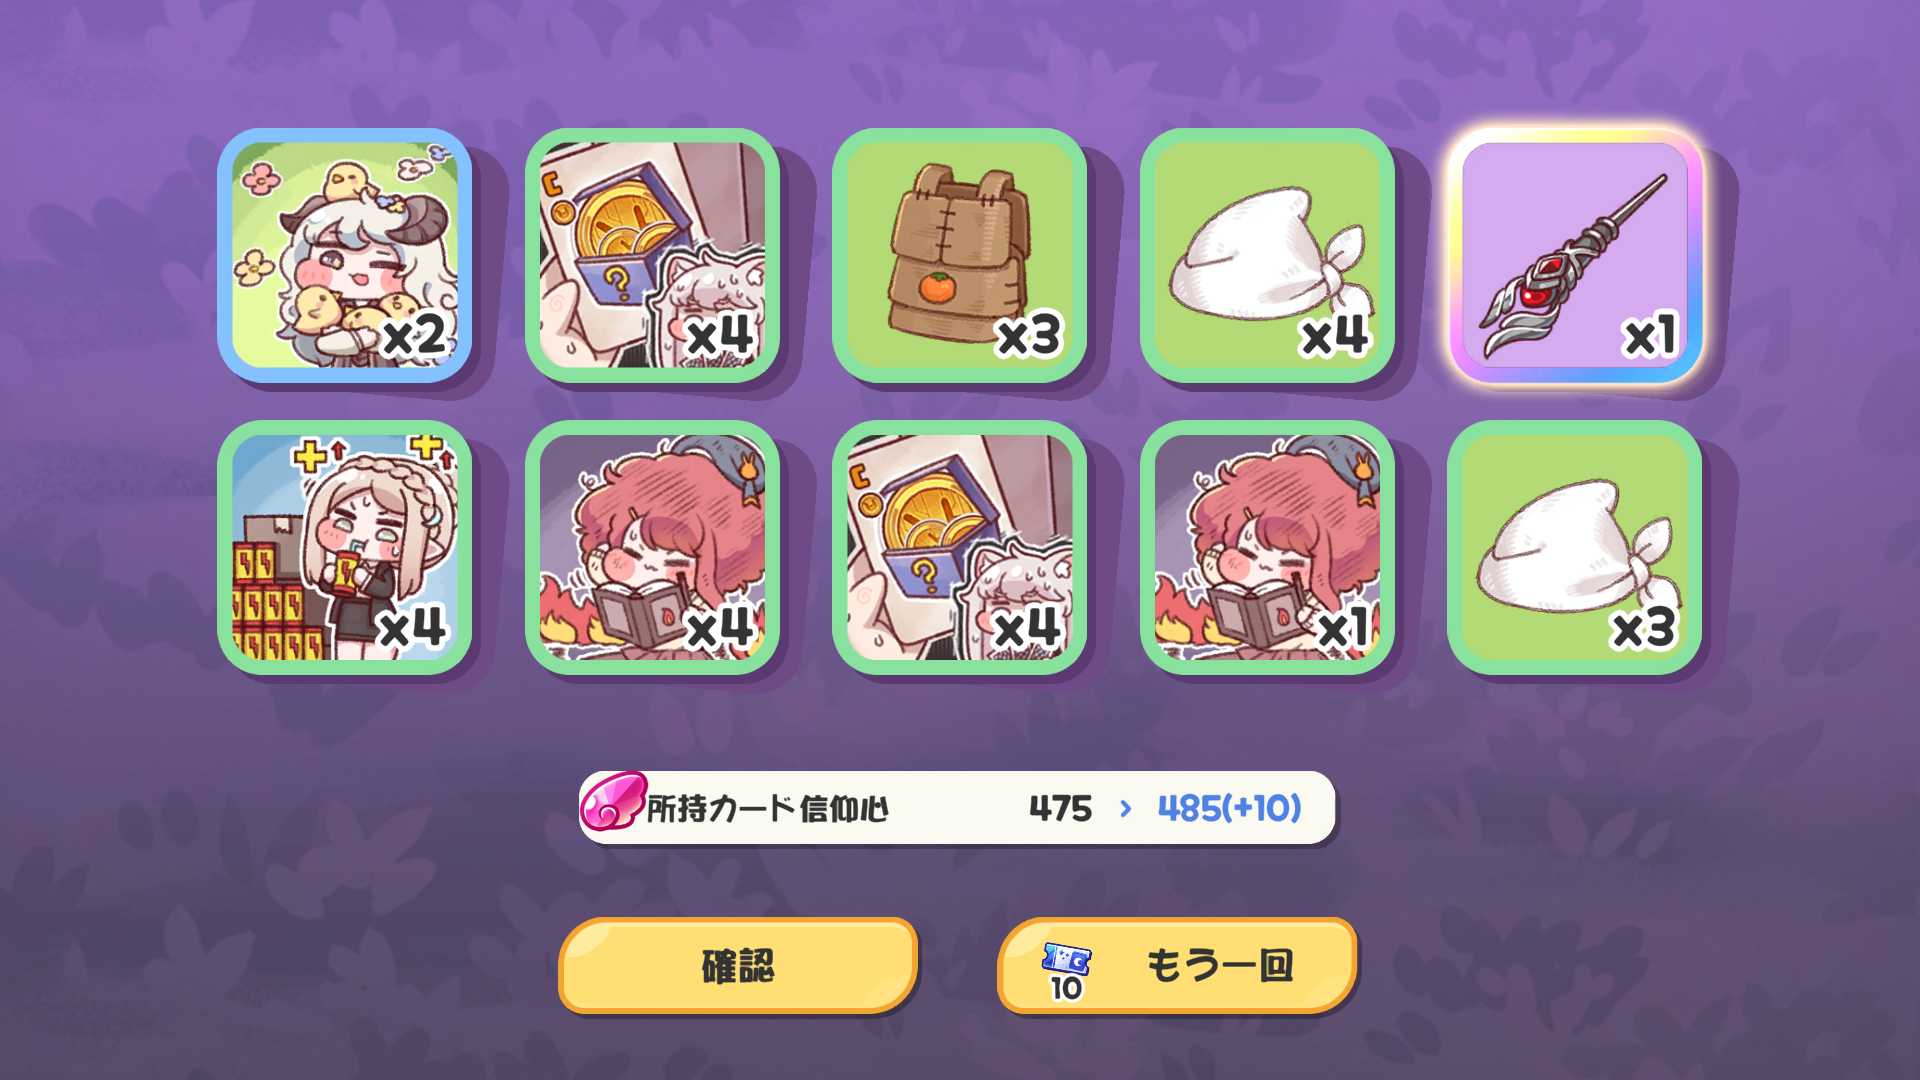This screenshot has height=1080, width=1920.
Task: Click the もう一回 draw again button
Action: [1177, 966]
